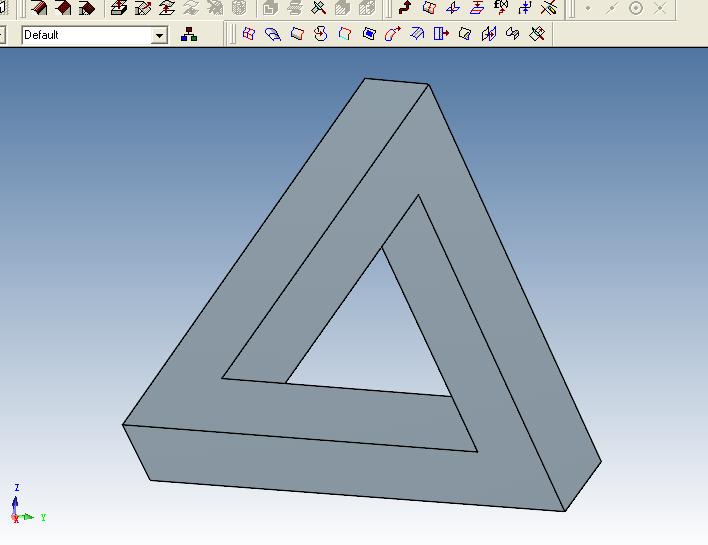Click the teal pencil-crossed tool icon
Viewport: 708px width, 545px height.
[318, 8]
